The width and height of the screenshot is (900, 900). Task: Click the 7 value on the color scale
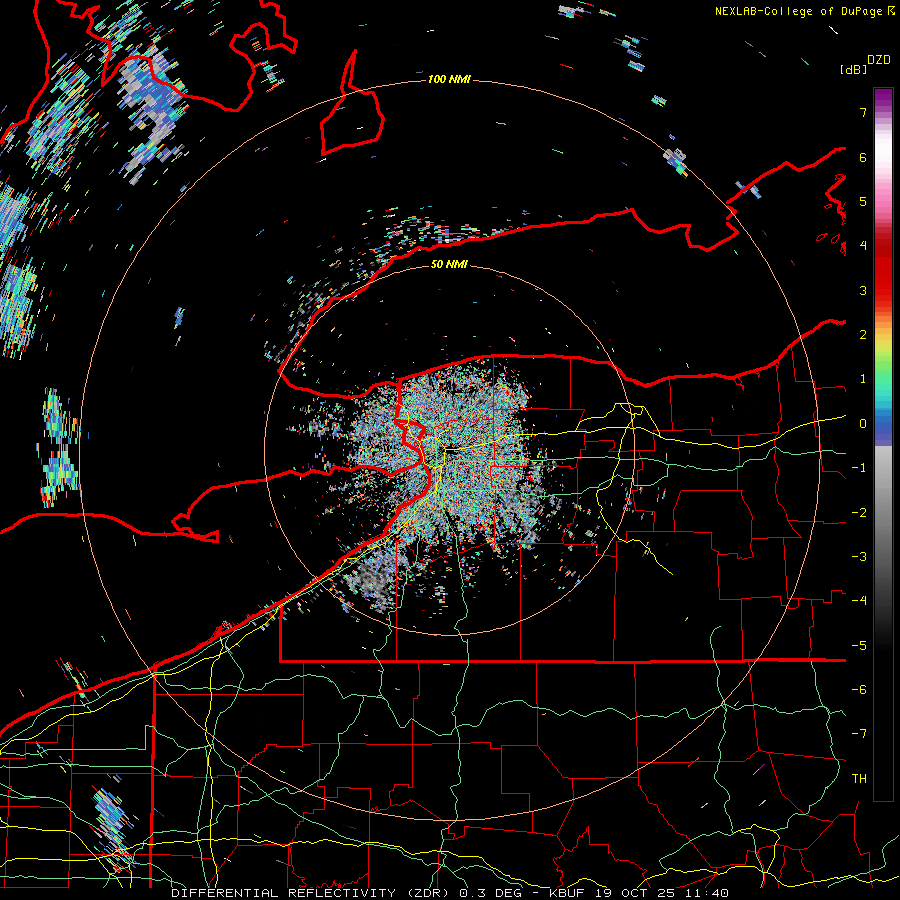coord(863,112)
